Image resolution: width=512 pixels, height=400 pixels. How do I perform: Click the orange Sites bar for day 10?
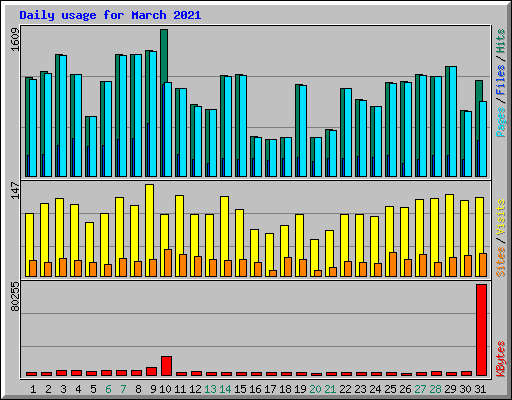pos(168,263)
